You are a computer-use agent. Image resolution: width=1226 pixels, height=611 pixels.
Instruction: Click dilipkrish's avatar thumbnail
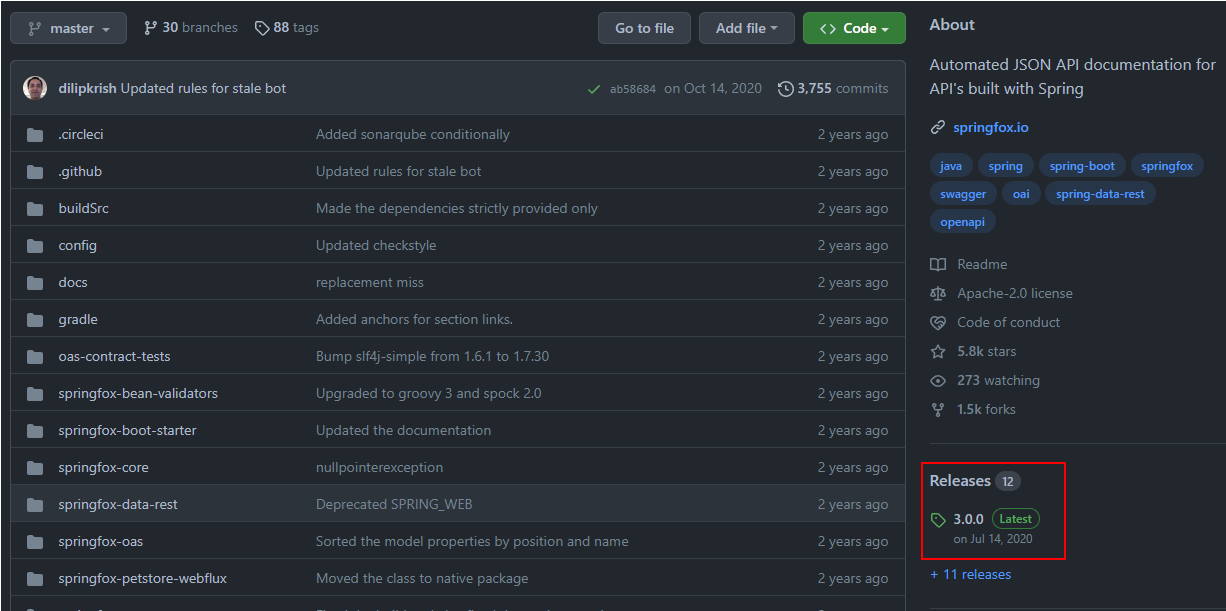click(35, 88)
